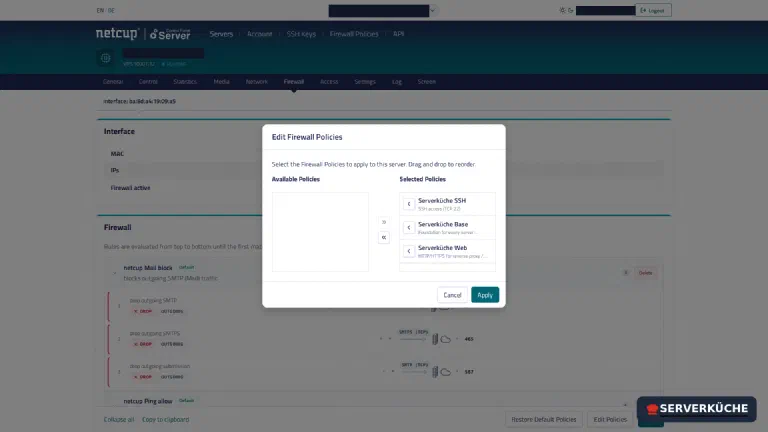
Task: Move all policies to Available with double-left arrow
Action: tap(384, 238)
